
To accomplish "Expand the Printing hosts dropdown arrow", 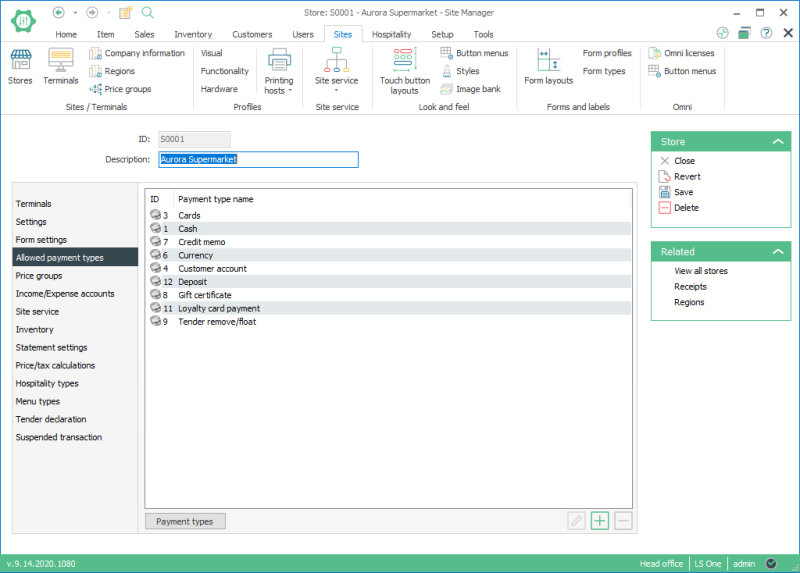I will [x=290, y=91].
